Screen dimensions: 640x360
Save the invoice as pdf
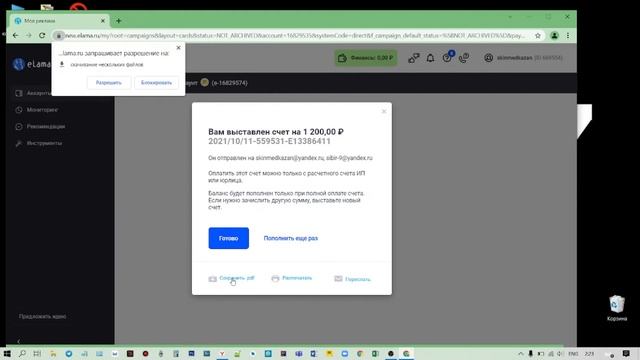(x=237, y=278)
